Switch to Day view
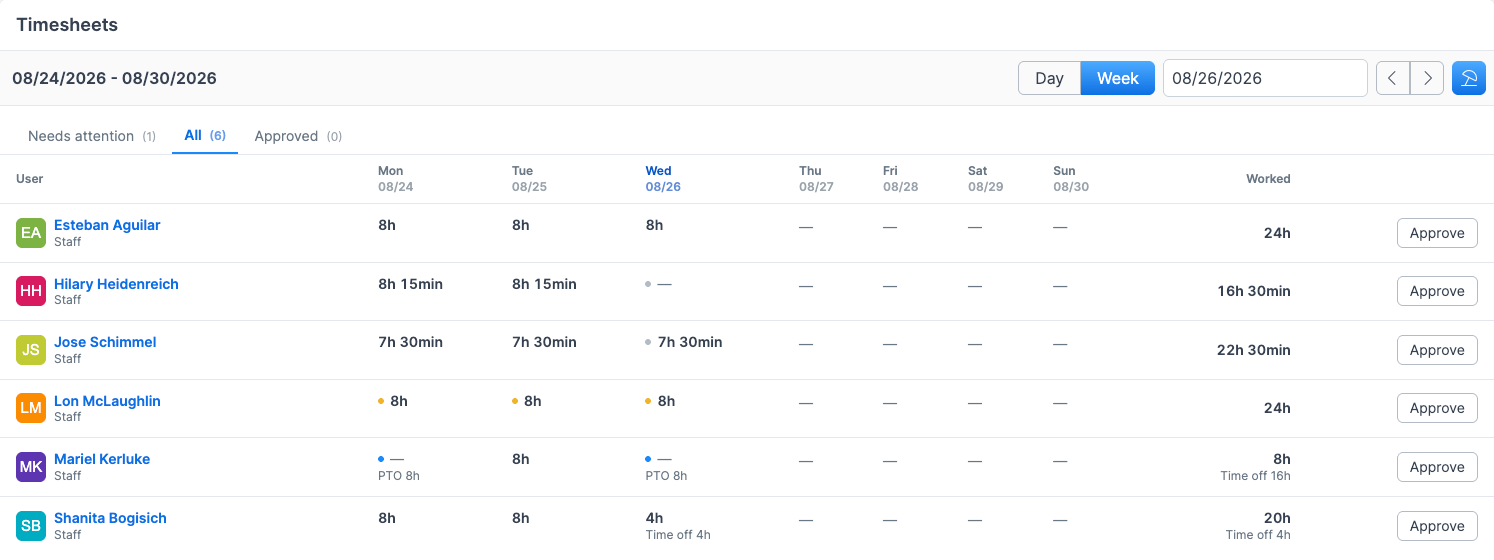Viewport: 1494px width, 560px height. point(1049,78)
